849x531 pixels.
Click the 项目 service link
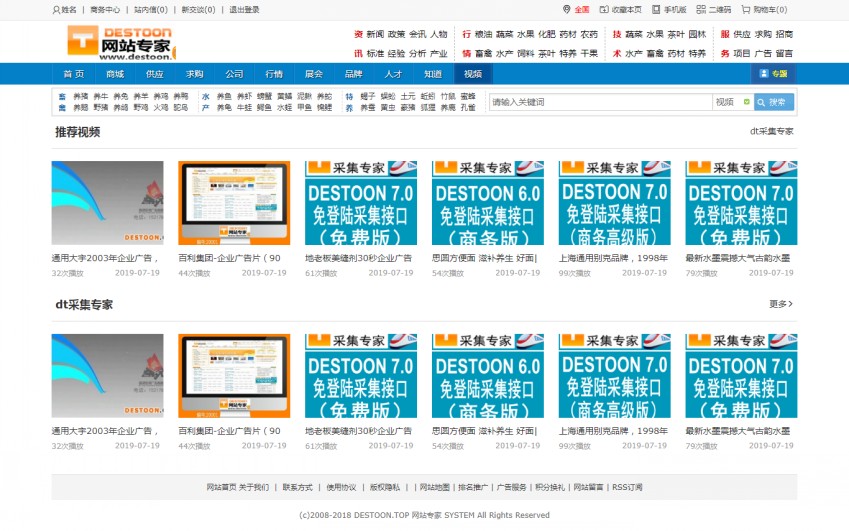point(742,54)
